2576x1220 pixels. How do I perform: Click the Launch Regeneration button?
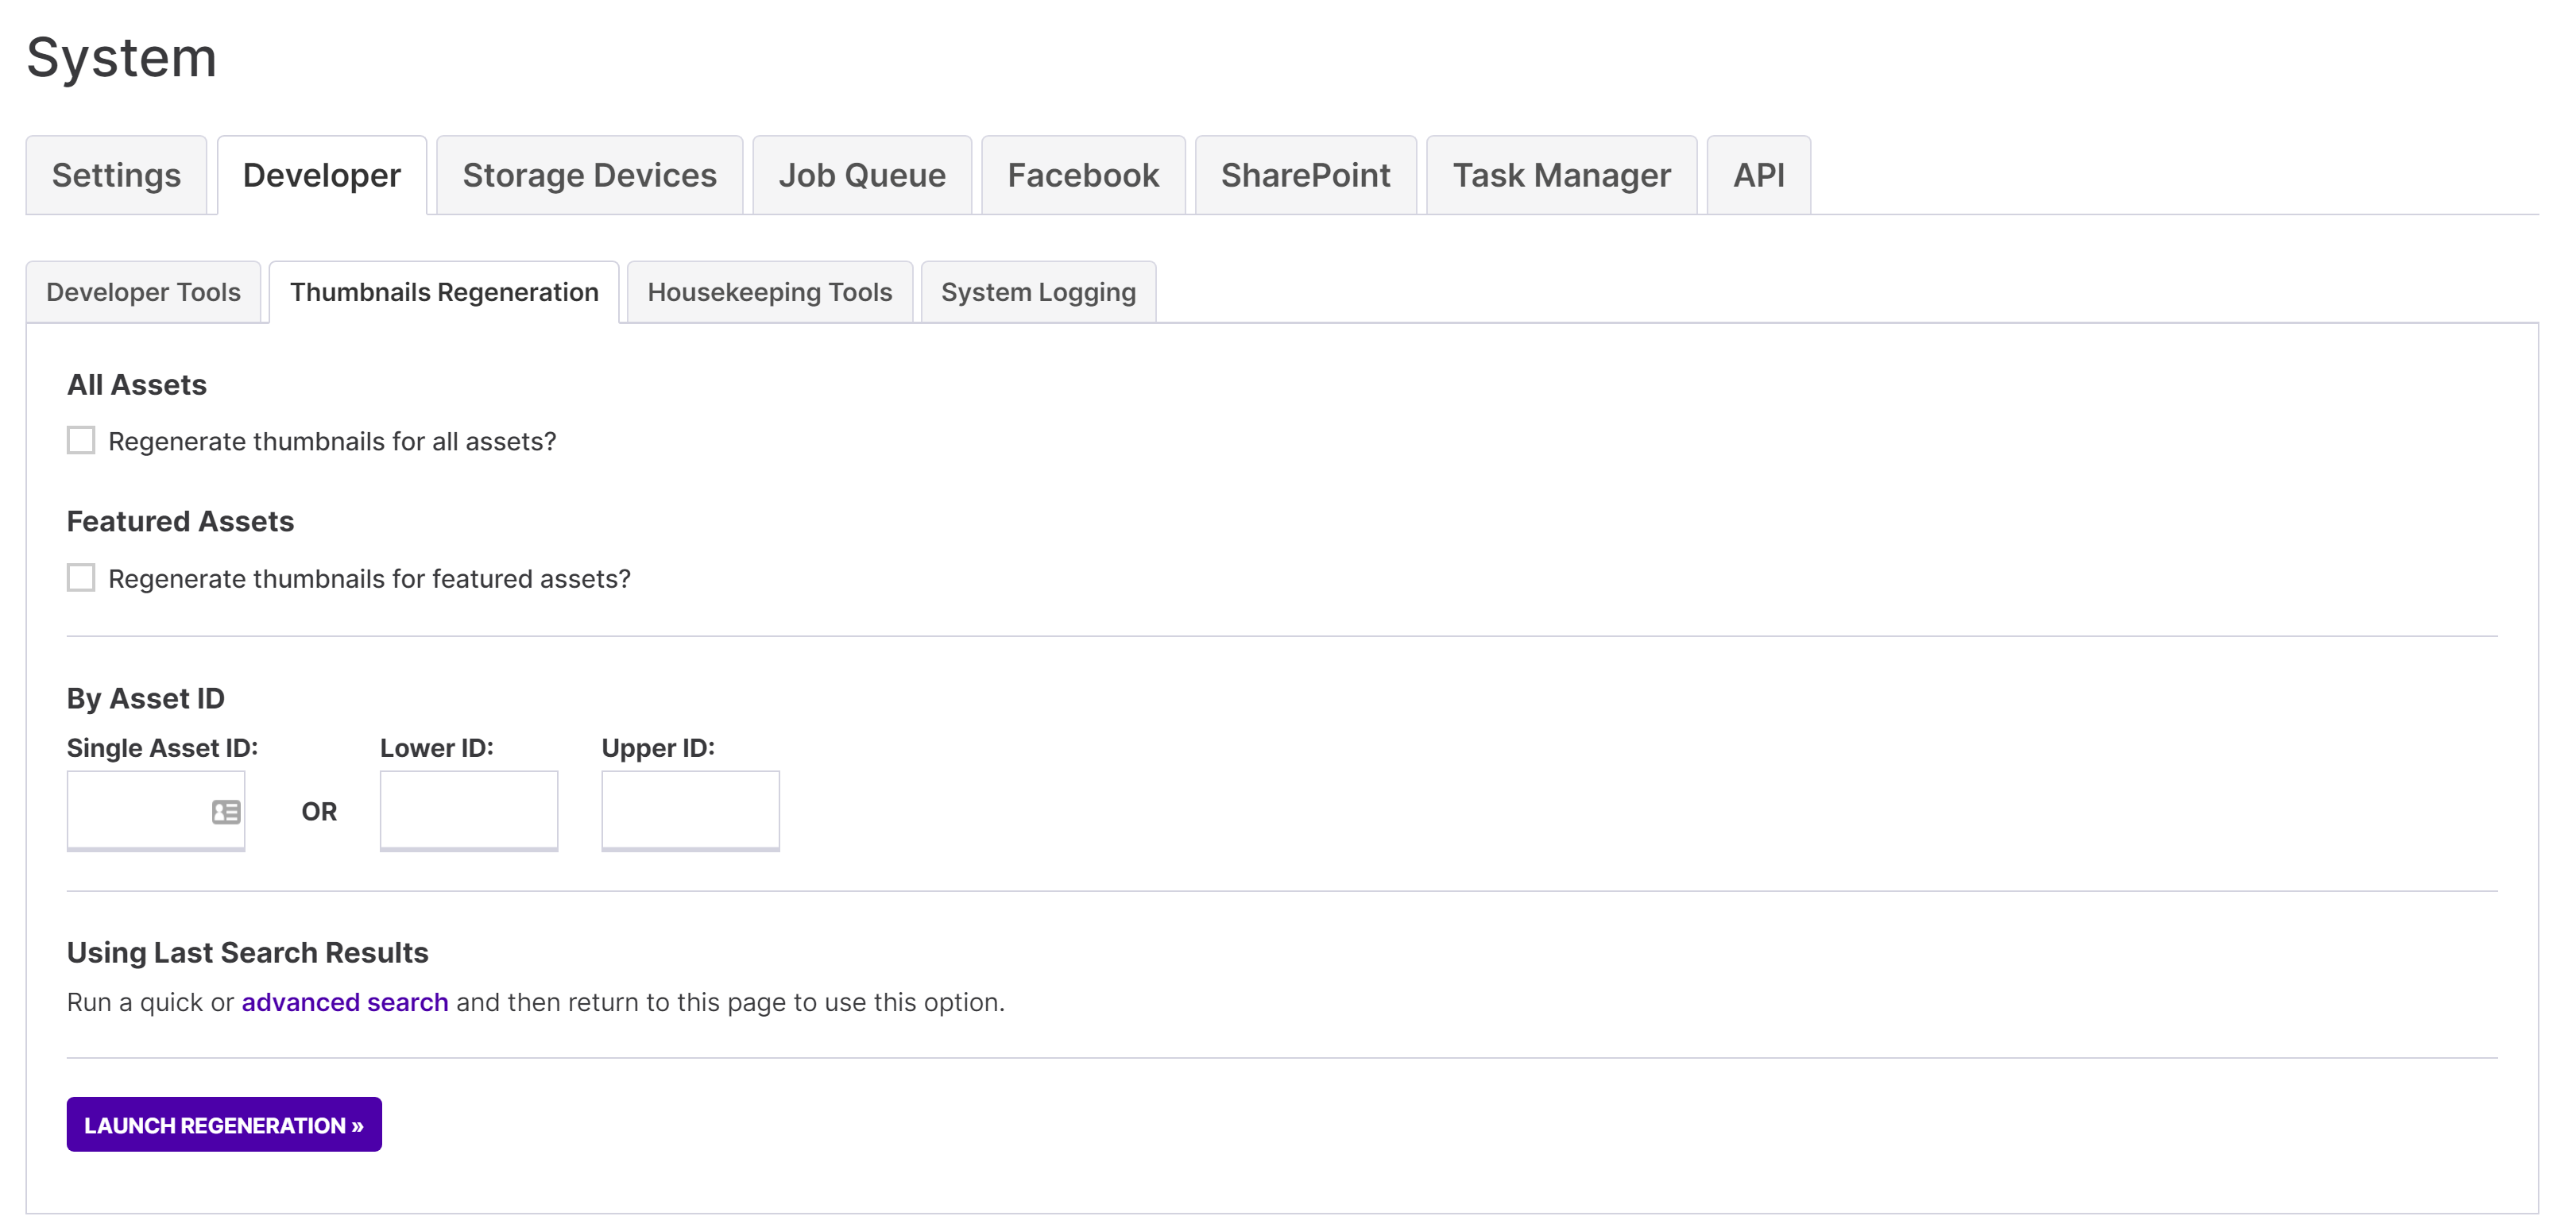coord(224,1125)
